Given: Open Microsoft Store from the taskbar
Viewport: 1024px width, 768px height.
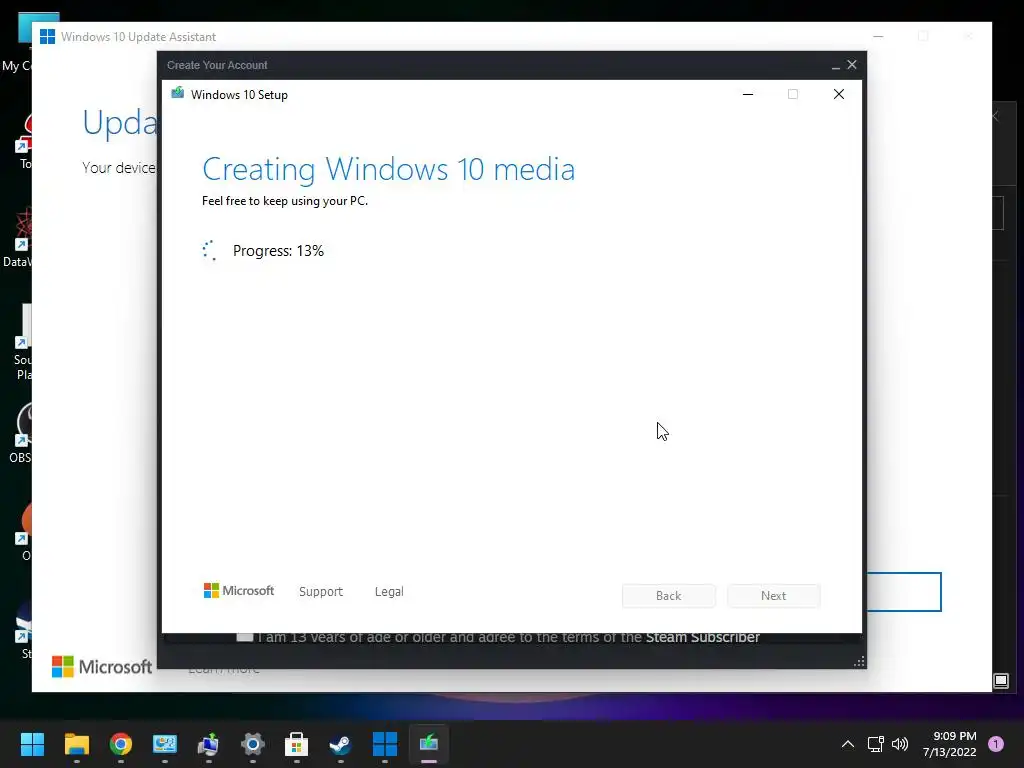Looking at the screenshot, I should (296, 743).
